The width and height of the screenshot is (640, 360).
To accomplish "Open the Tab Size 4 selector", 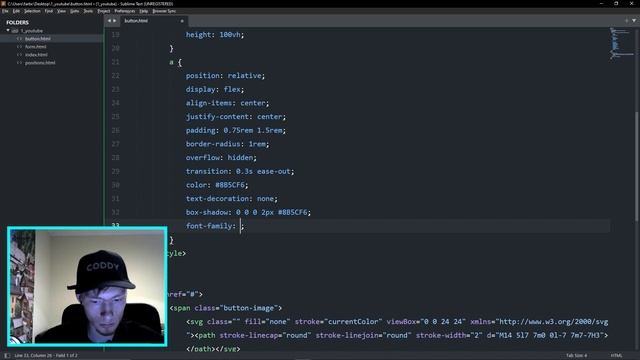I will coord(576,356).
